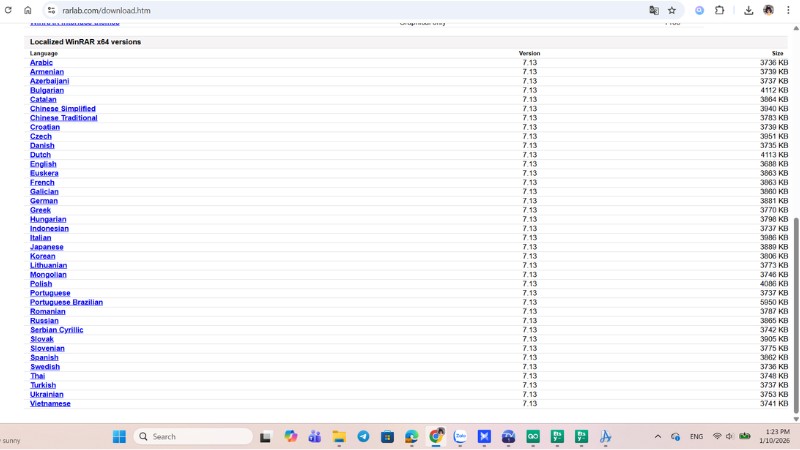Click the Localized WinRAR x64 versions heading
The height and width of the screenshot is (450, 800).
85,42
